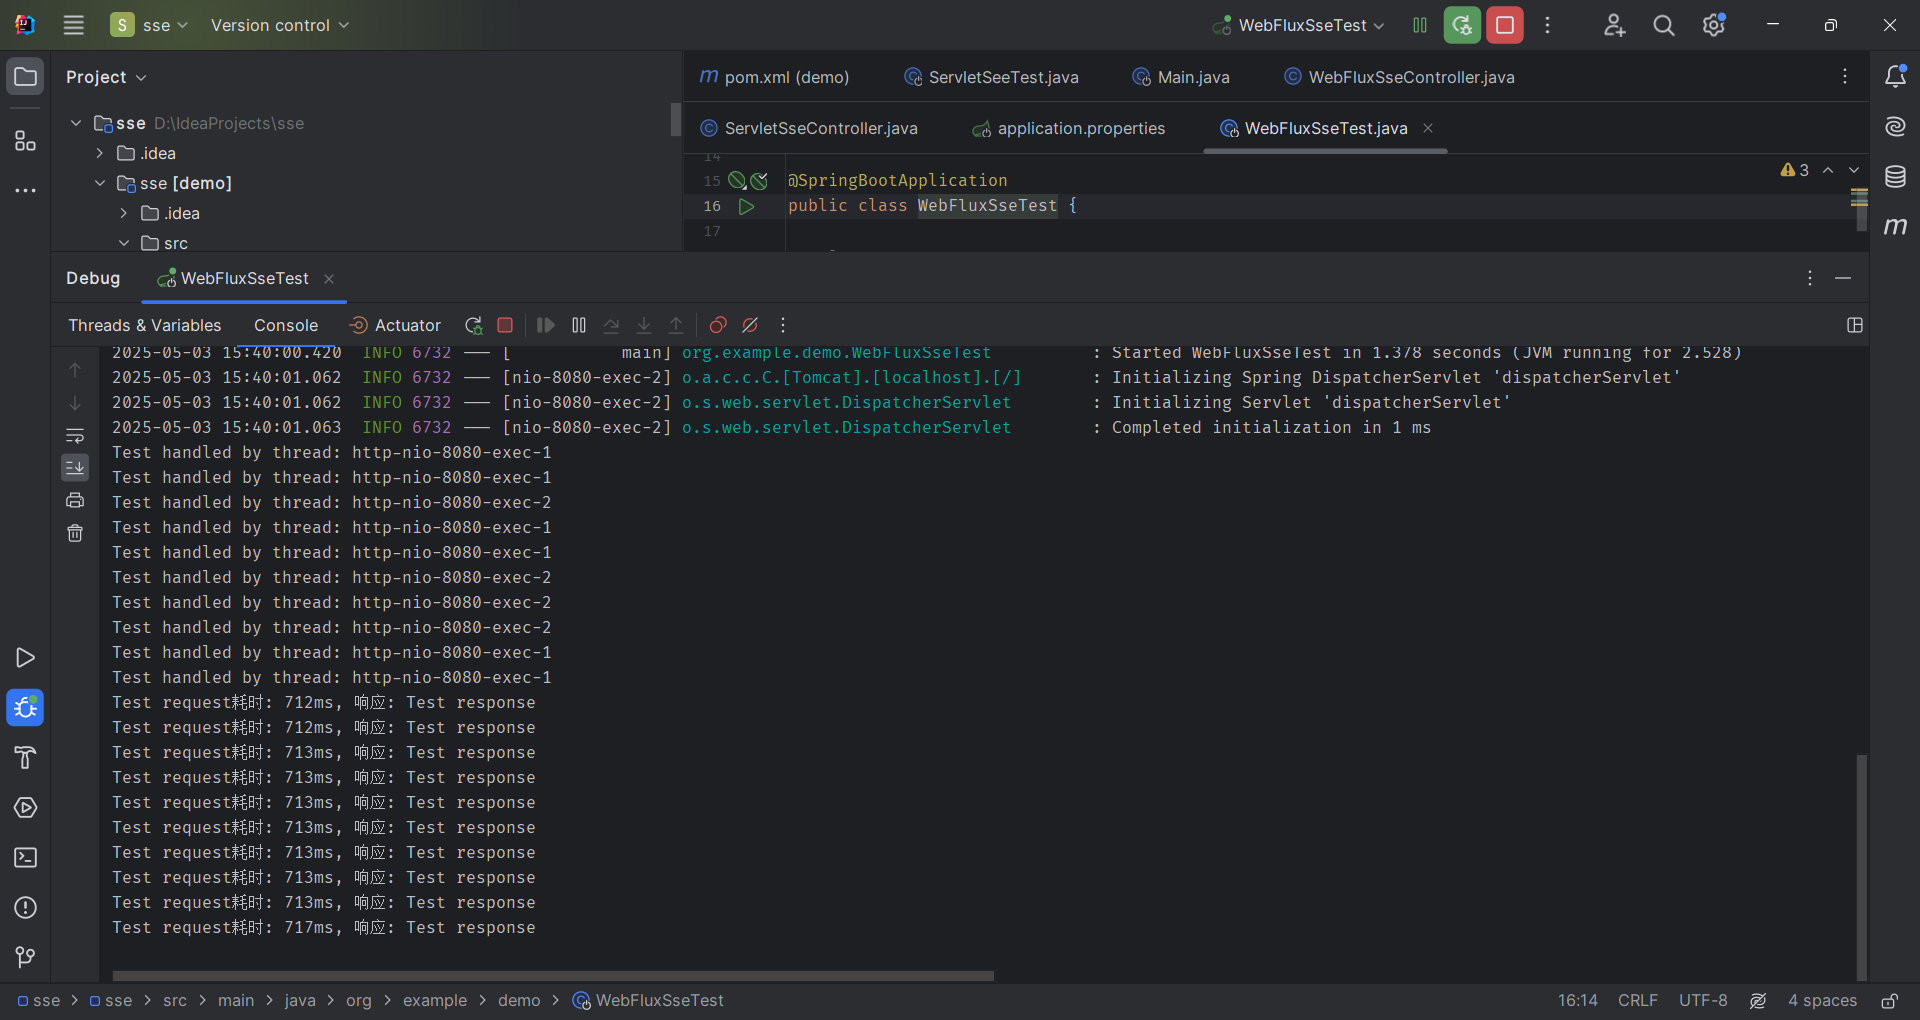Click View Breakpoints icon
The width and height of the screenshot is (1920, 1020).
tap(718, 325)
